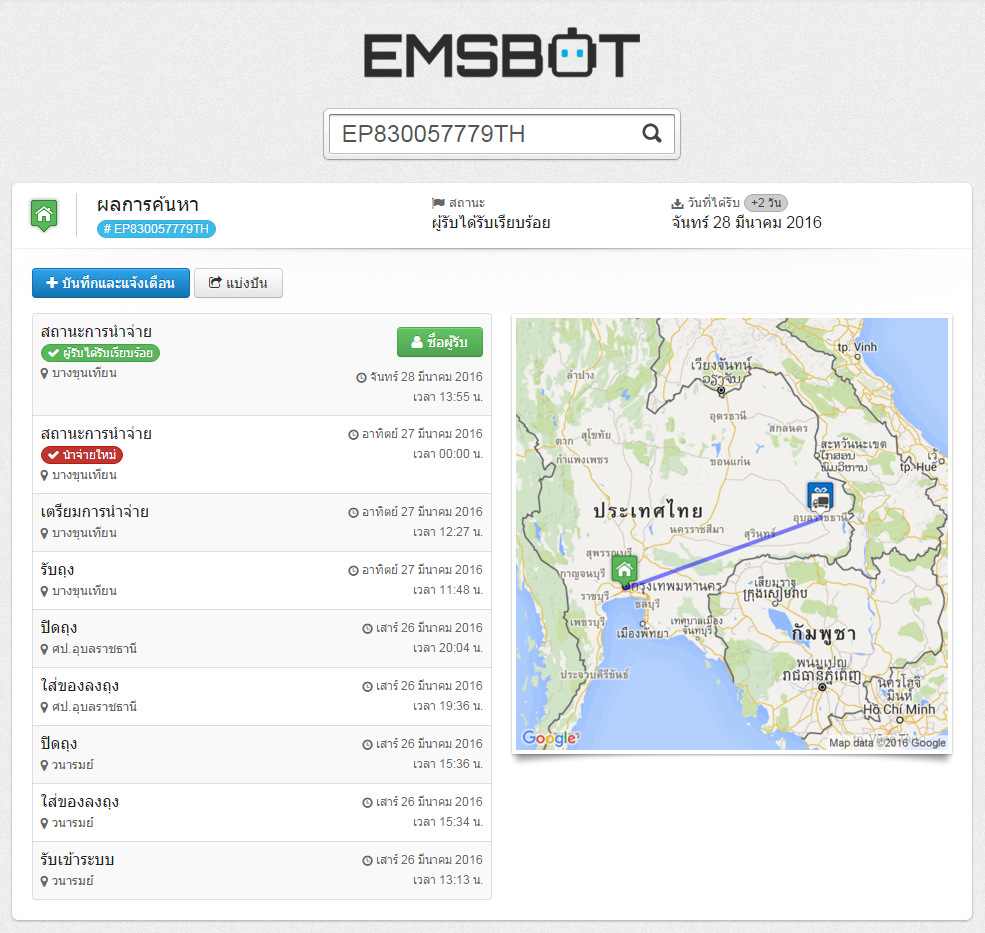985x933 pixels.
Task: Click the date จันทร์ 28 มีนาคม 2016 in header
Action: click(746, 222)
